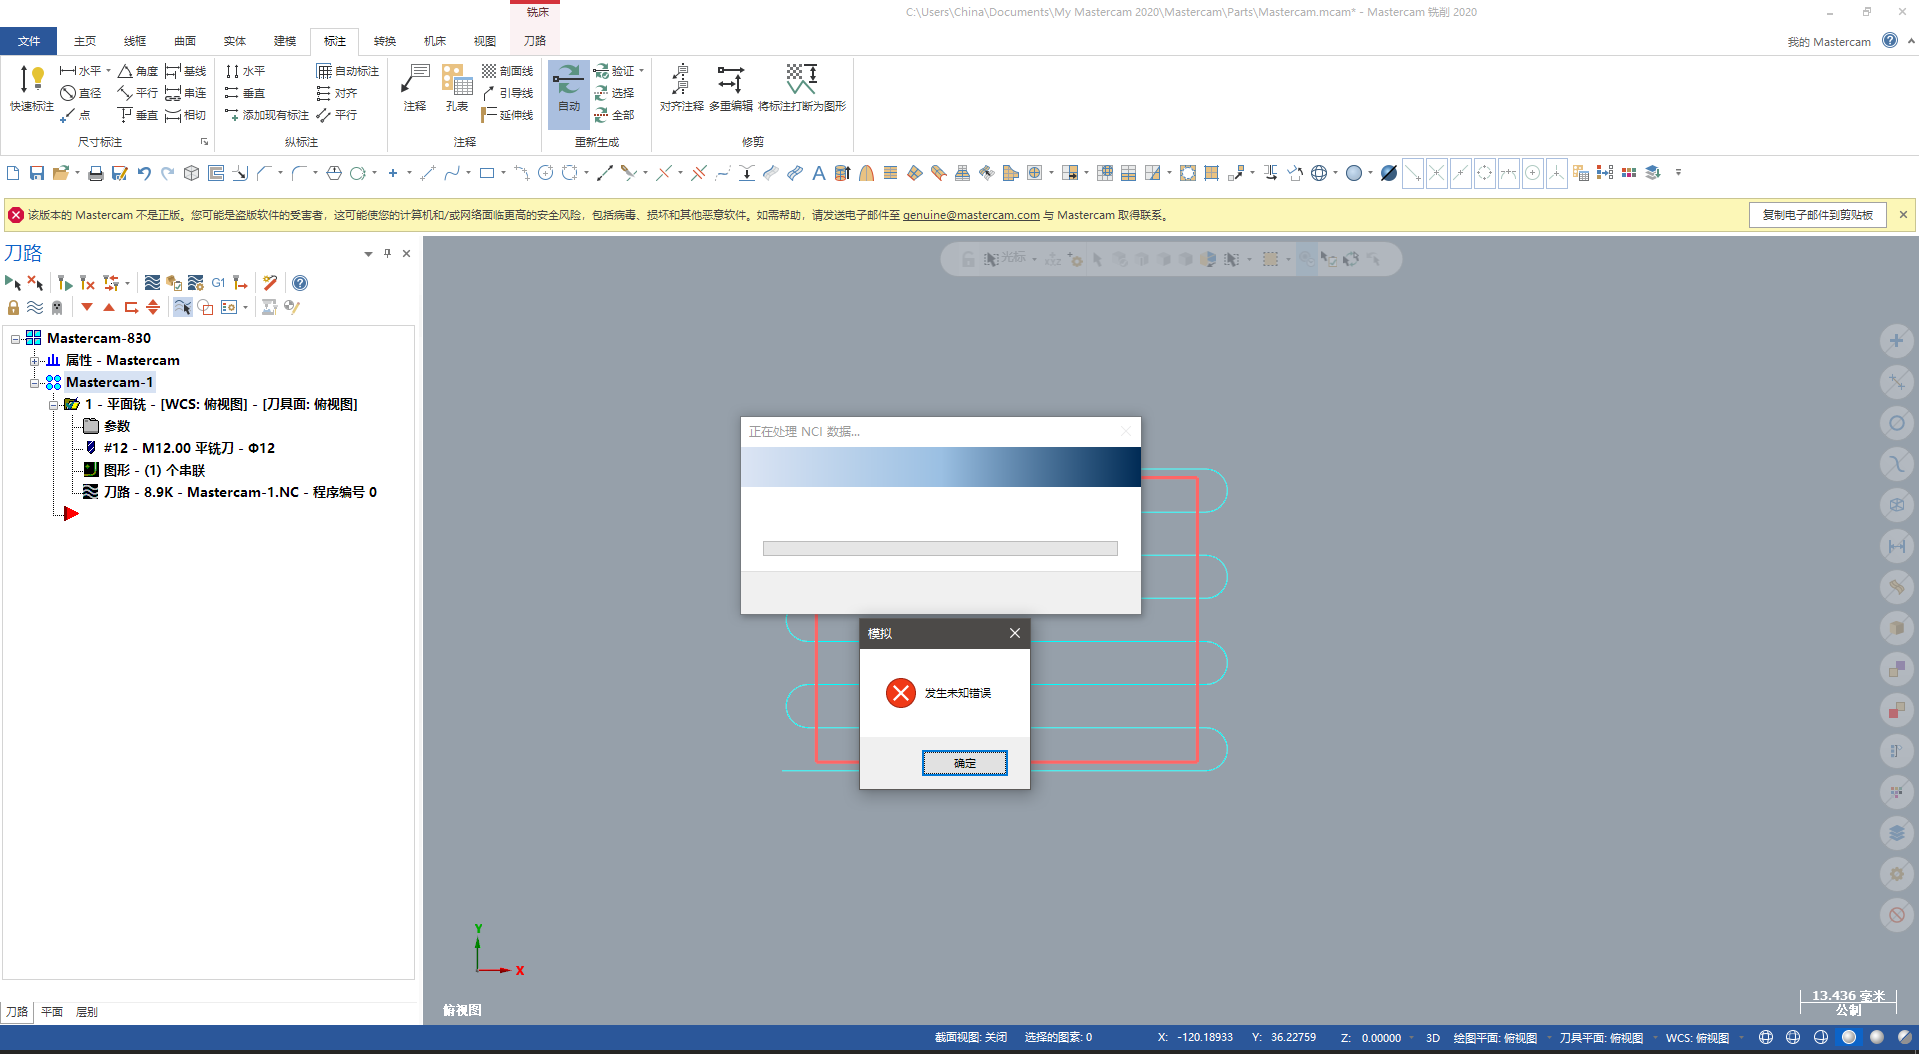Open the 文件 file menu
The height and width of the screenshot is (1054, 1919).
click(29, 41)
